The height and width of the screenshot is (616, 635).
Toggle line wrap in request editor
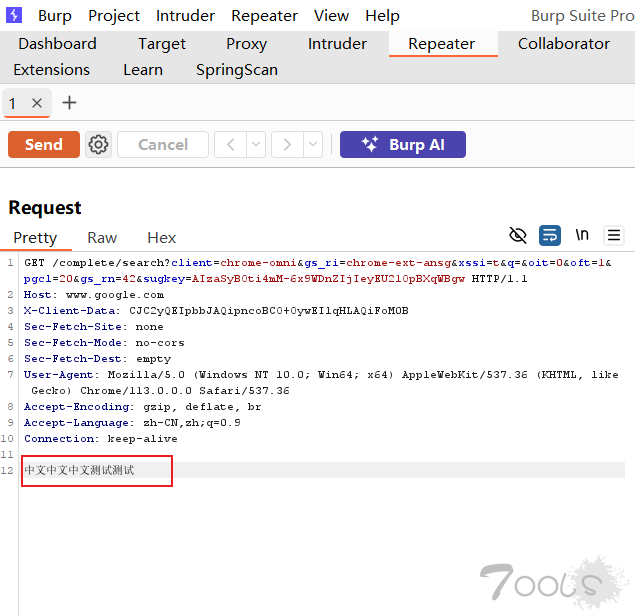coord(550,236)
